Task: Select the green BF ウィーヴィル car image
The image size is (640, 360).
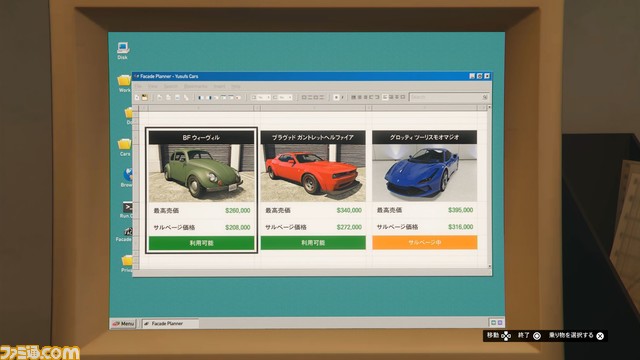Action: pyautogui.click(x=201, y=173)
